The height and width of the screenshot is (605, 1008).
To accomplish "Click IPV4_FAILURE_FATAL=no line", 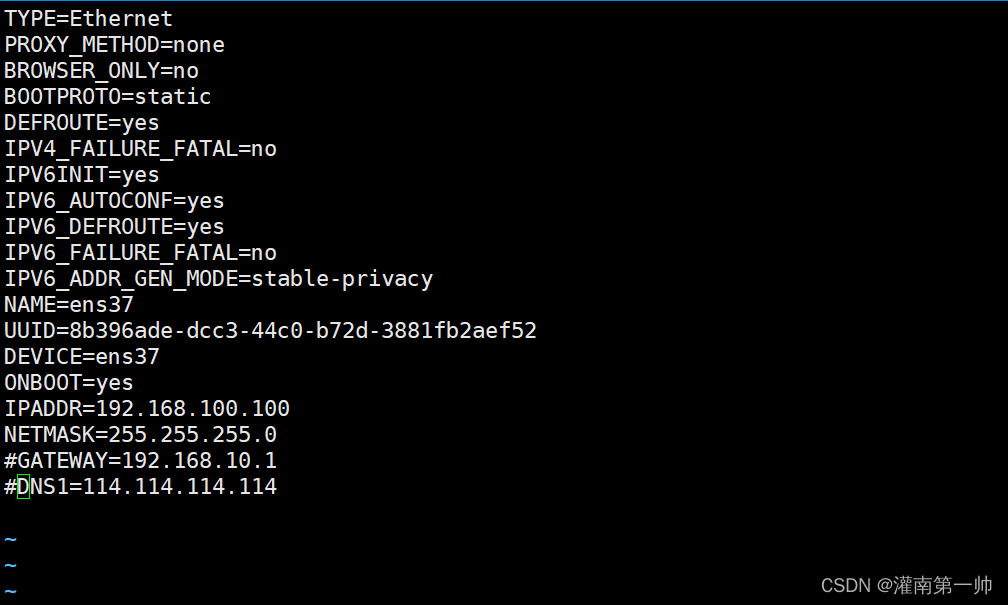I will click(x=140, y=149).
